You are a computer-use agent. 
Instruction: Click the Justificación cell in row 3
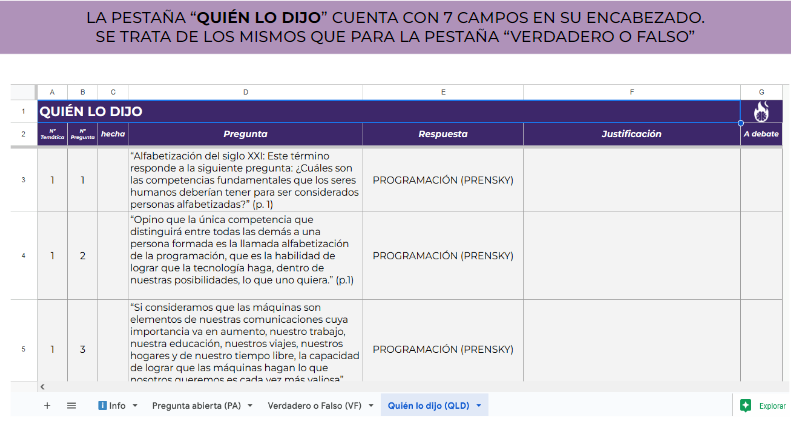[x=631, y=180]
